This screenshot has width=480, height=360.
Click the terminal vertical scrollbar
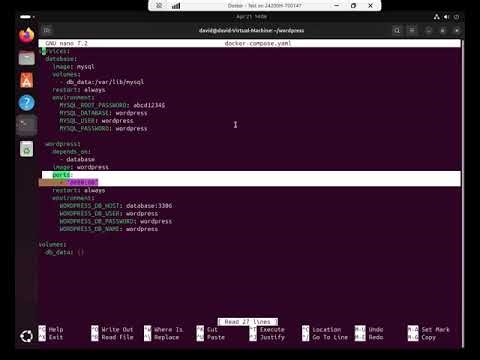[x=462, y=193]
